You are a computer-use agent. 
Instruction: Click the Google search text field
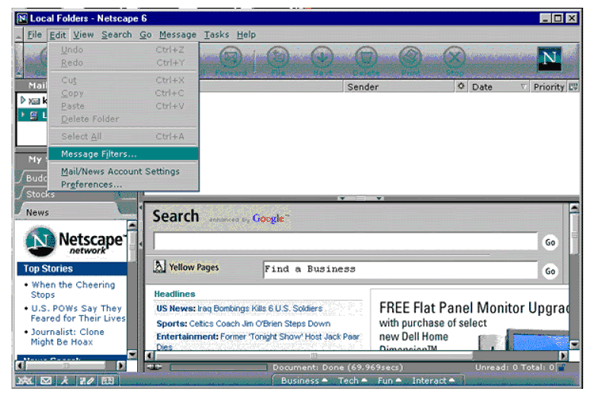point(346,242)
